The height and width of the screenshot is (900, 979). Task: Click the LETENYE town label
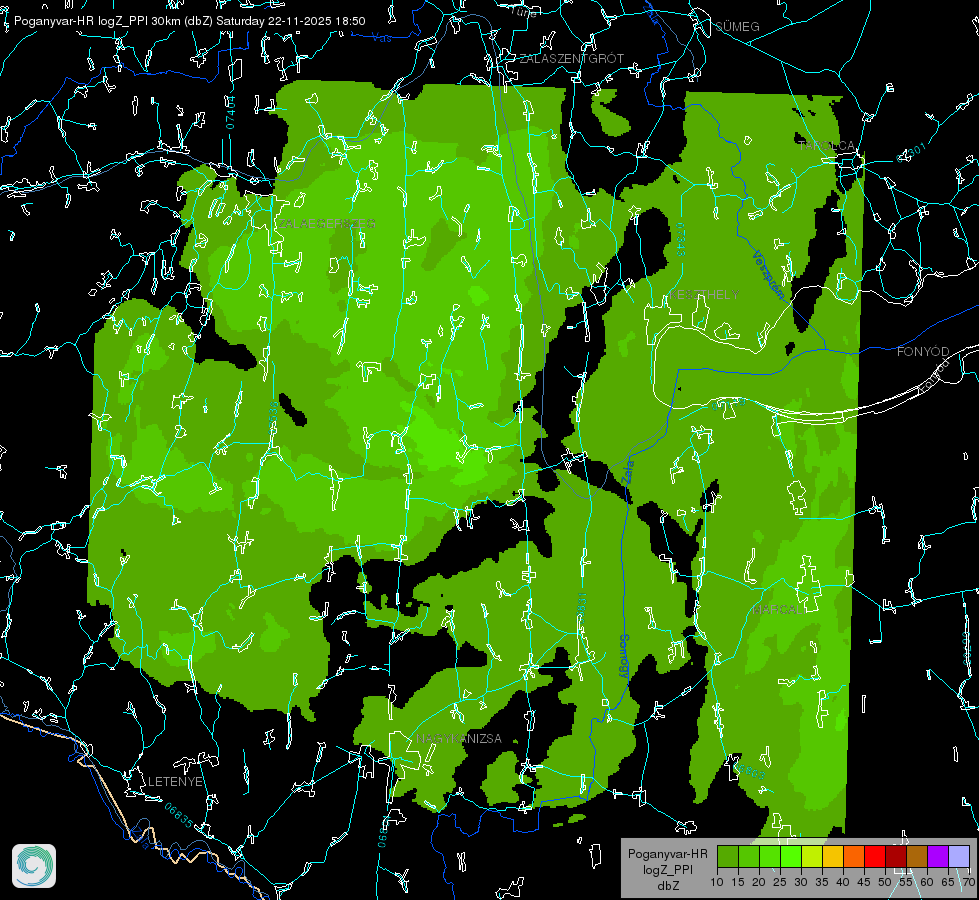[x=175, y=781]
